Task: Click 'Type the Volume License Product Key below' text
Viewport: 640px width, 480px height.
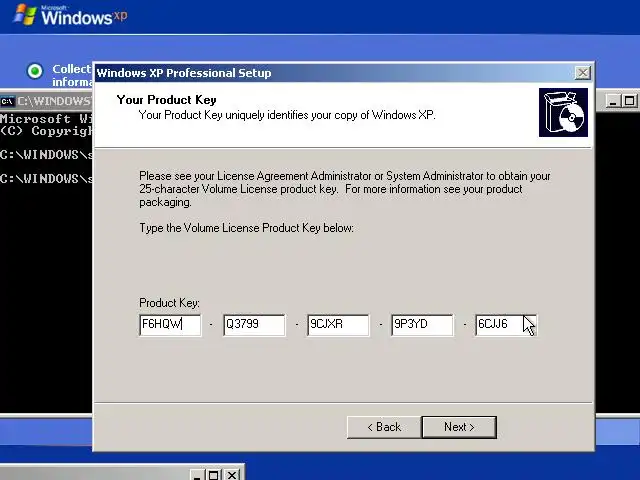Action: (247, 228)
